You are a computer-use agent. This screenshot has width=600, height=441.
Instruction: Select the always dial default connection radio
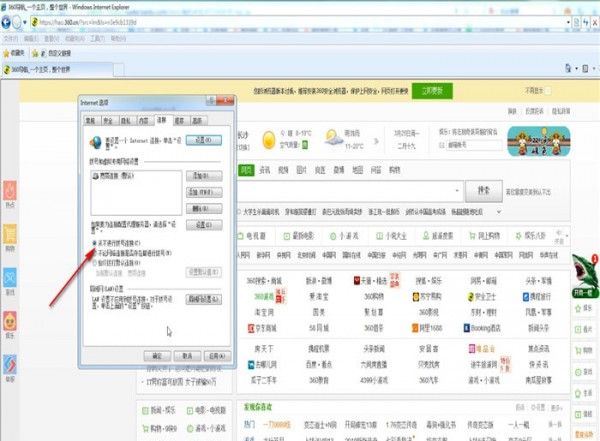95,263
